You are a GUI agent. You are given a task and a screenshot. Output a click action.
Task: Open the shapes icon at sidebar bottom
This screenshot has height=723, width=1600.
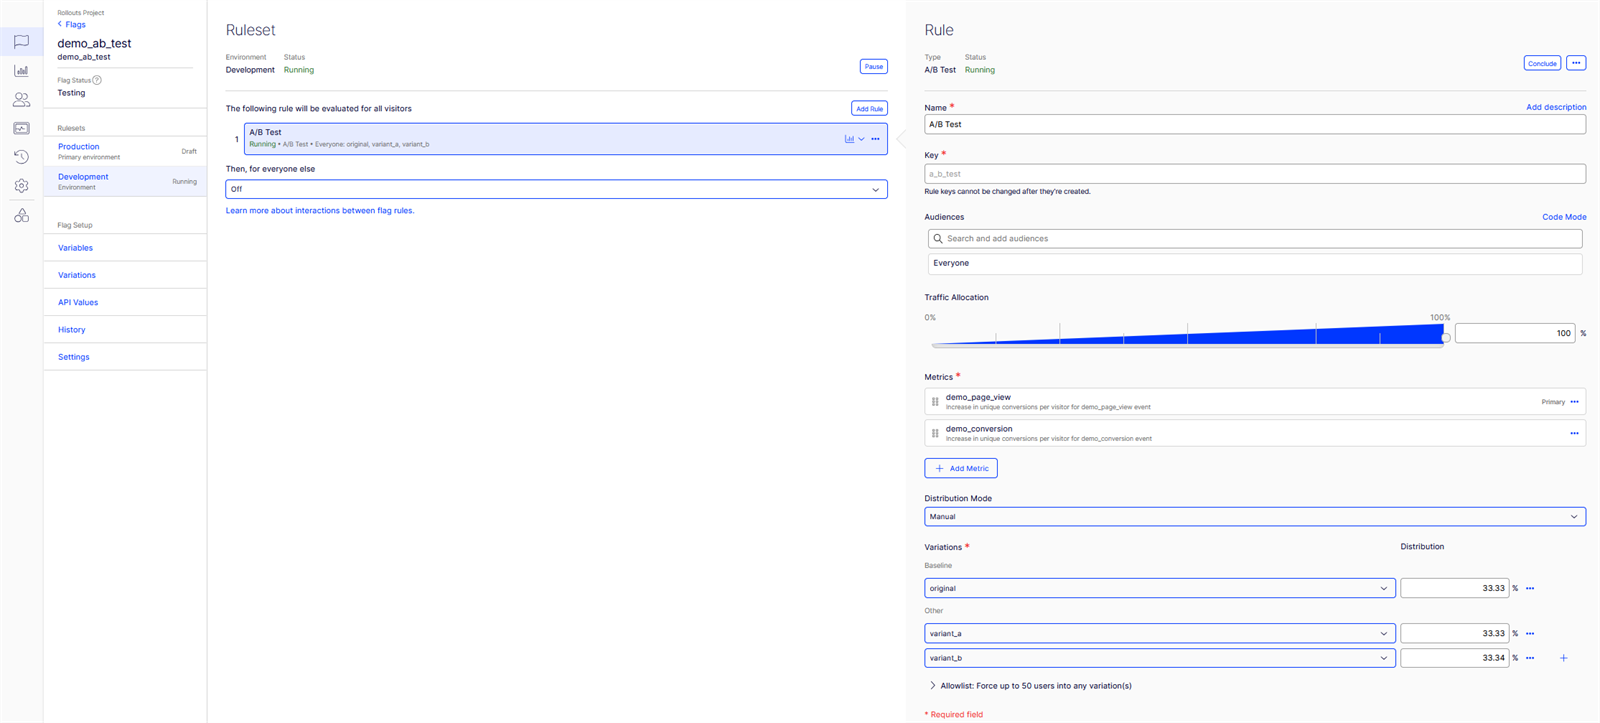click(x=21, y=215)
